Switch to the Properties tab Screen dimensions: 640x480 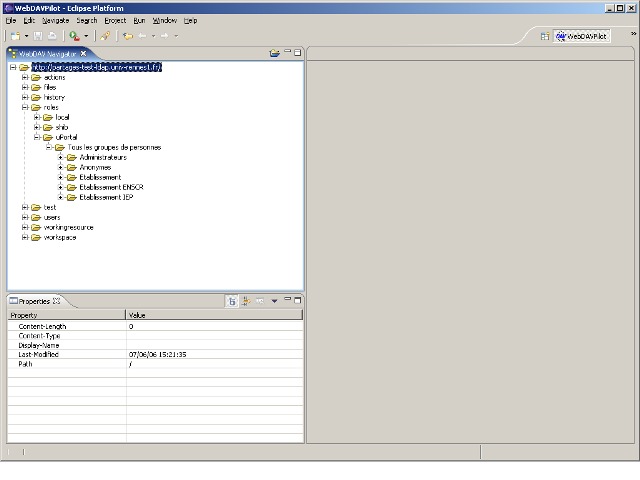[35, 300]
